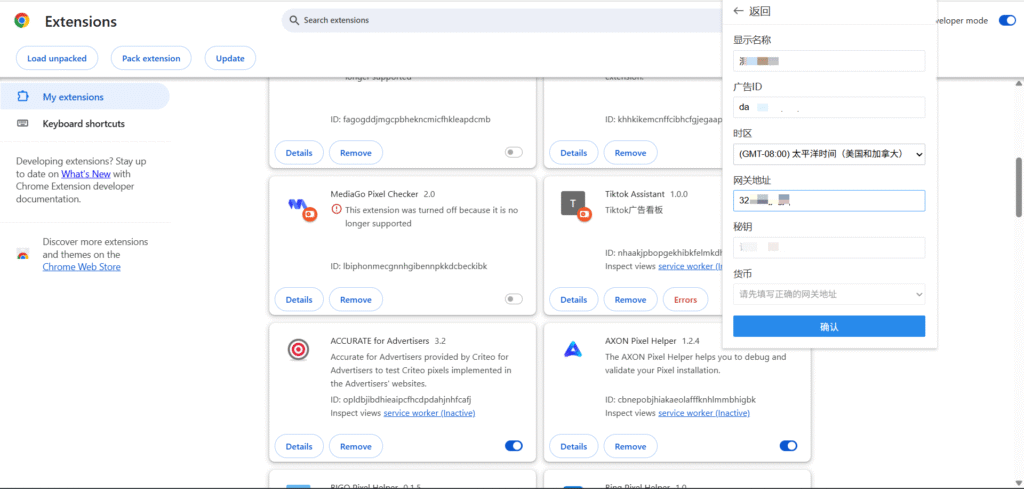Enable the MediaGo Pixel Checker toggle
The width and height of the screenshot is (1024, 489).
(x=514, y=299)
